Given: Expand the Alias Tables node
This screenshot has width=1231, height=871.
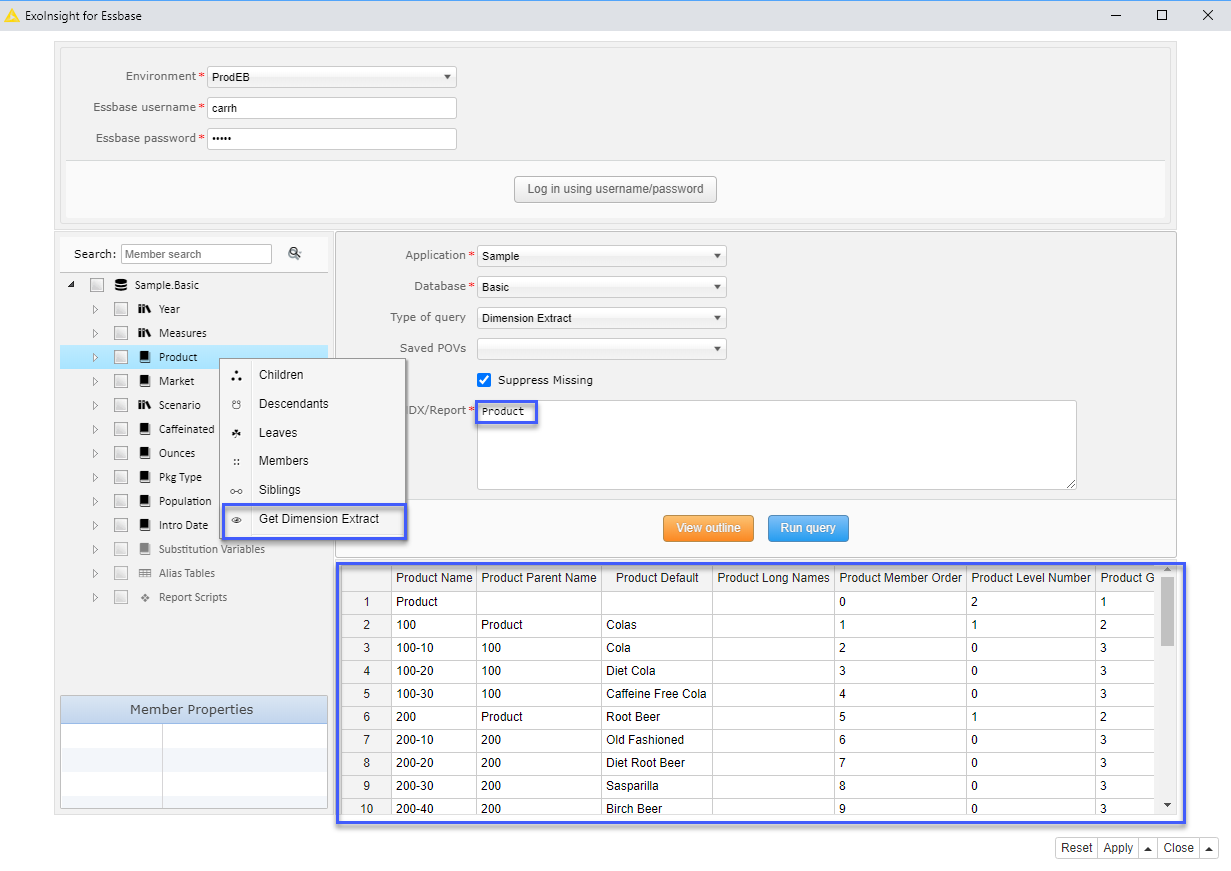Looking at the screenshot, I should [96, 573].
